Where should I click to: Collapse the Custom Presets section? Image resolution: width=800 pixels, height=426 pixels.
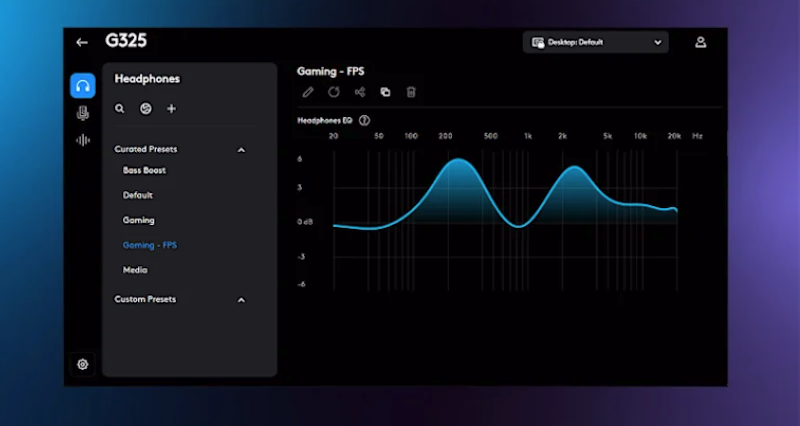pyautogui.click(x=241, y=299)
